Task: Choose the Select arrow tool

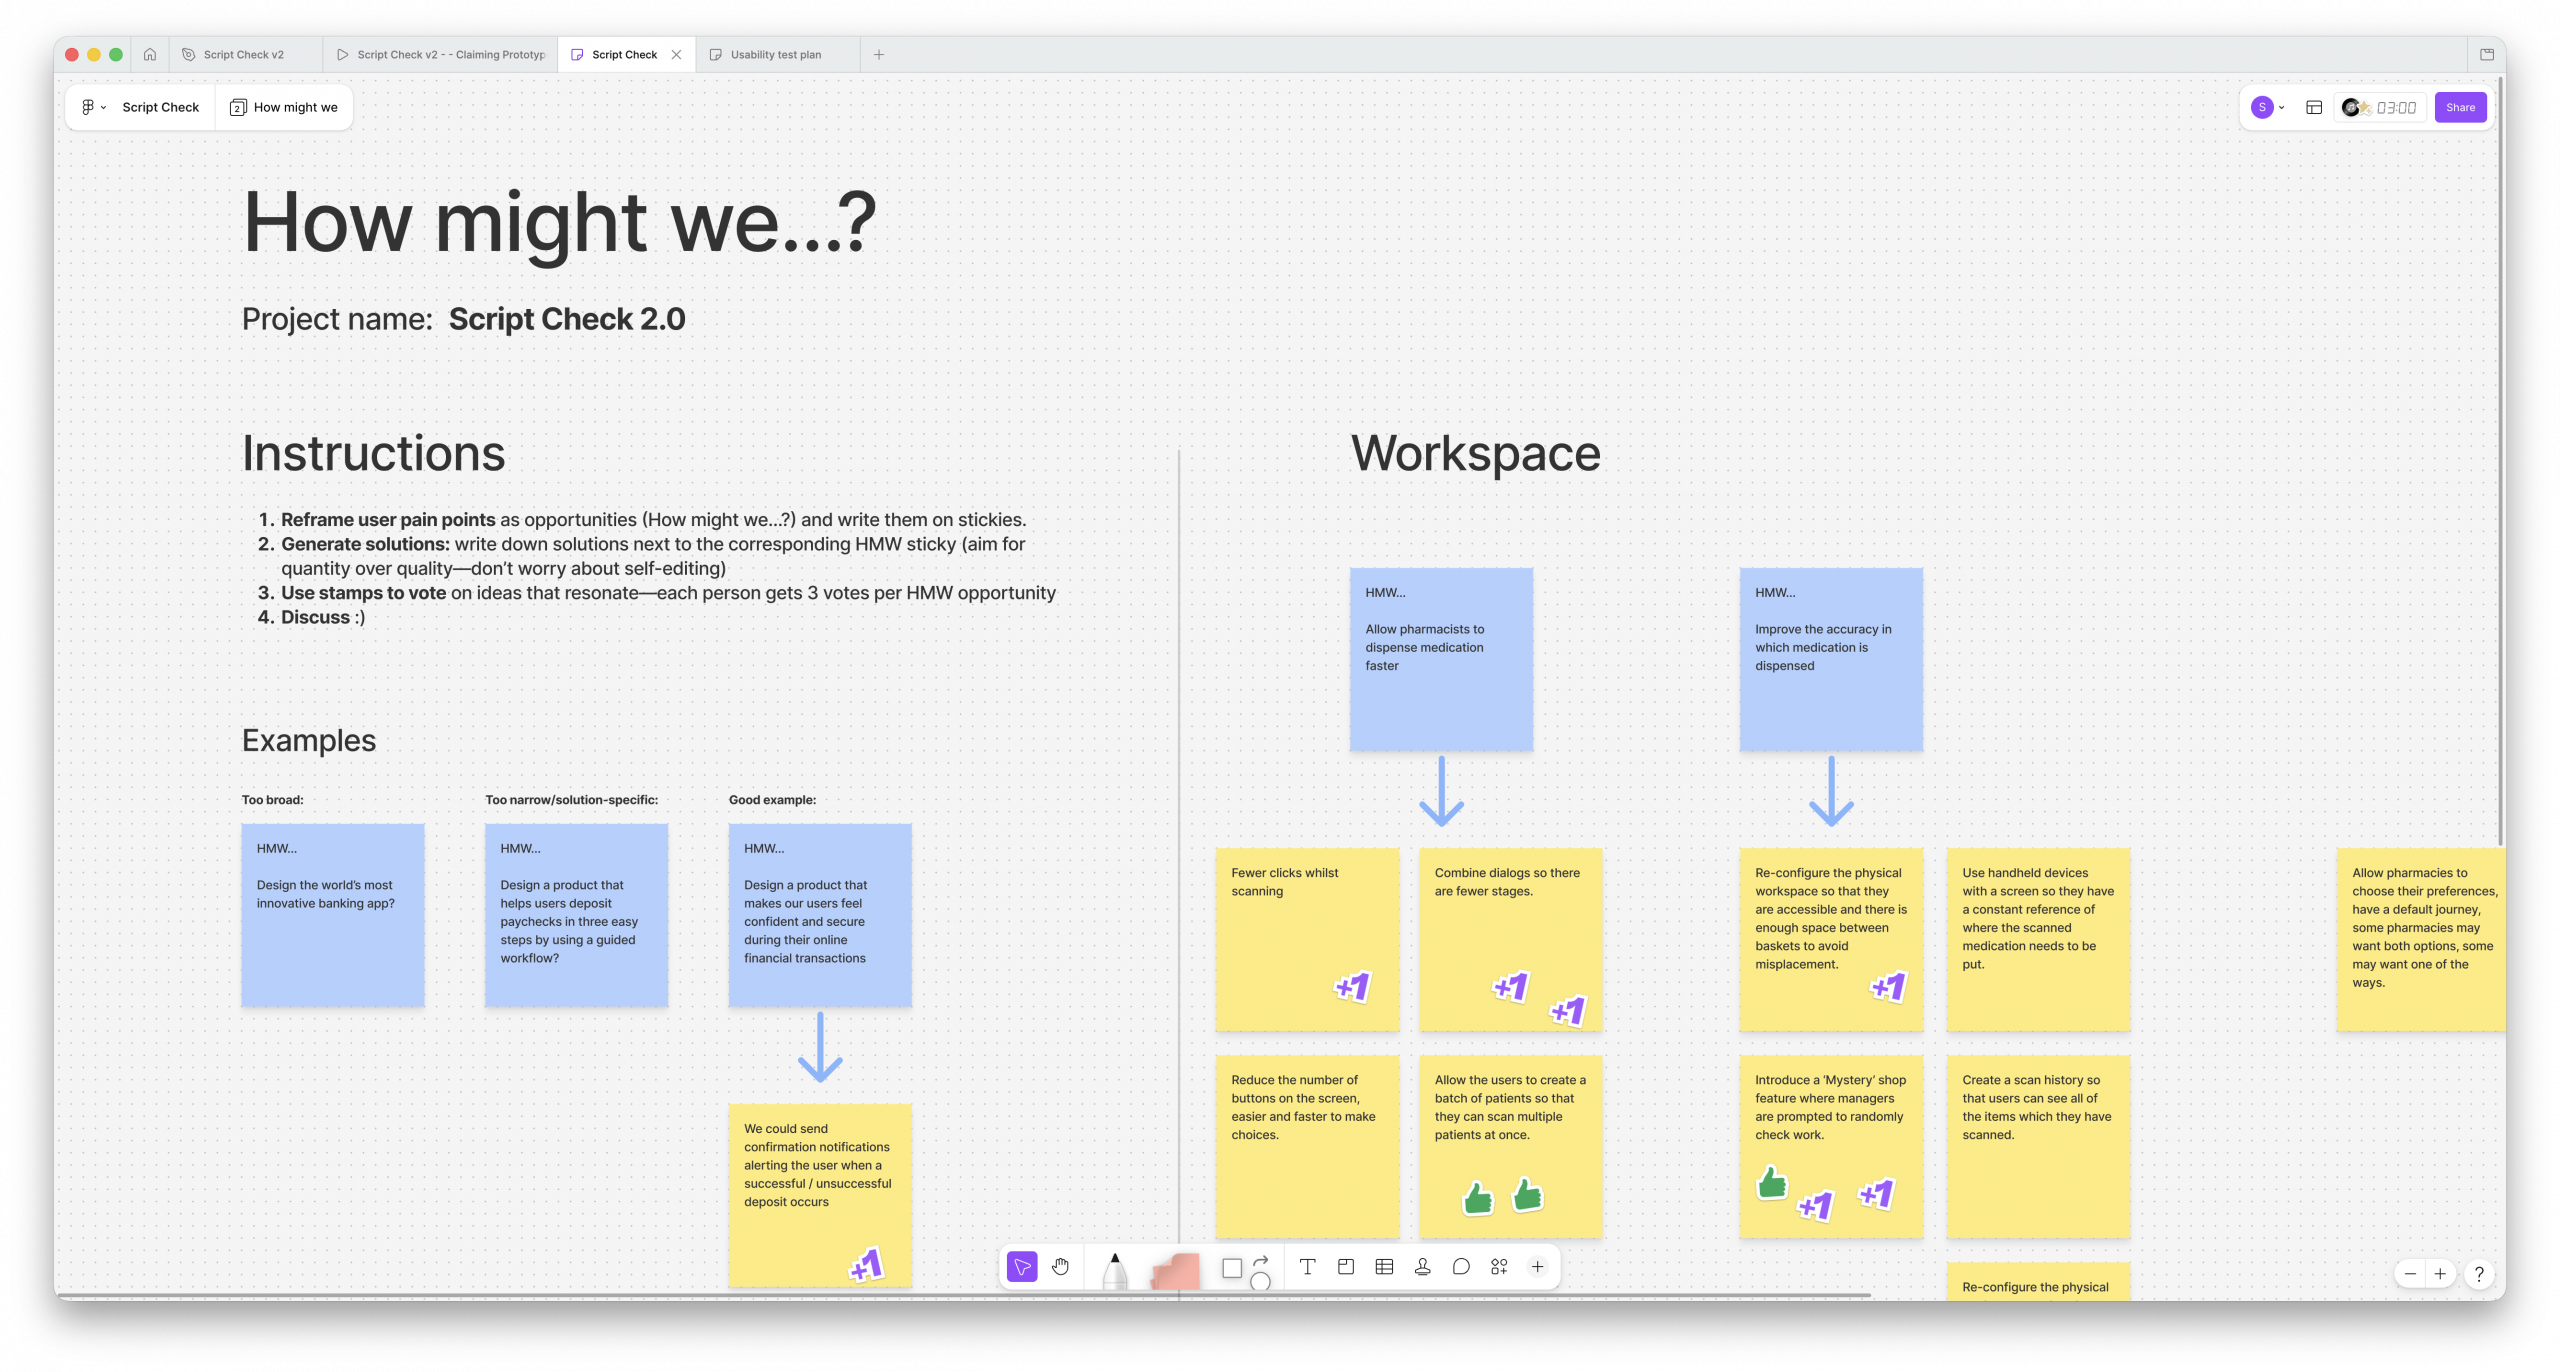Action: coord(1022,1267)
